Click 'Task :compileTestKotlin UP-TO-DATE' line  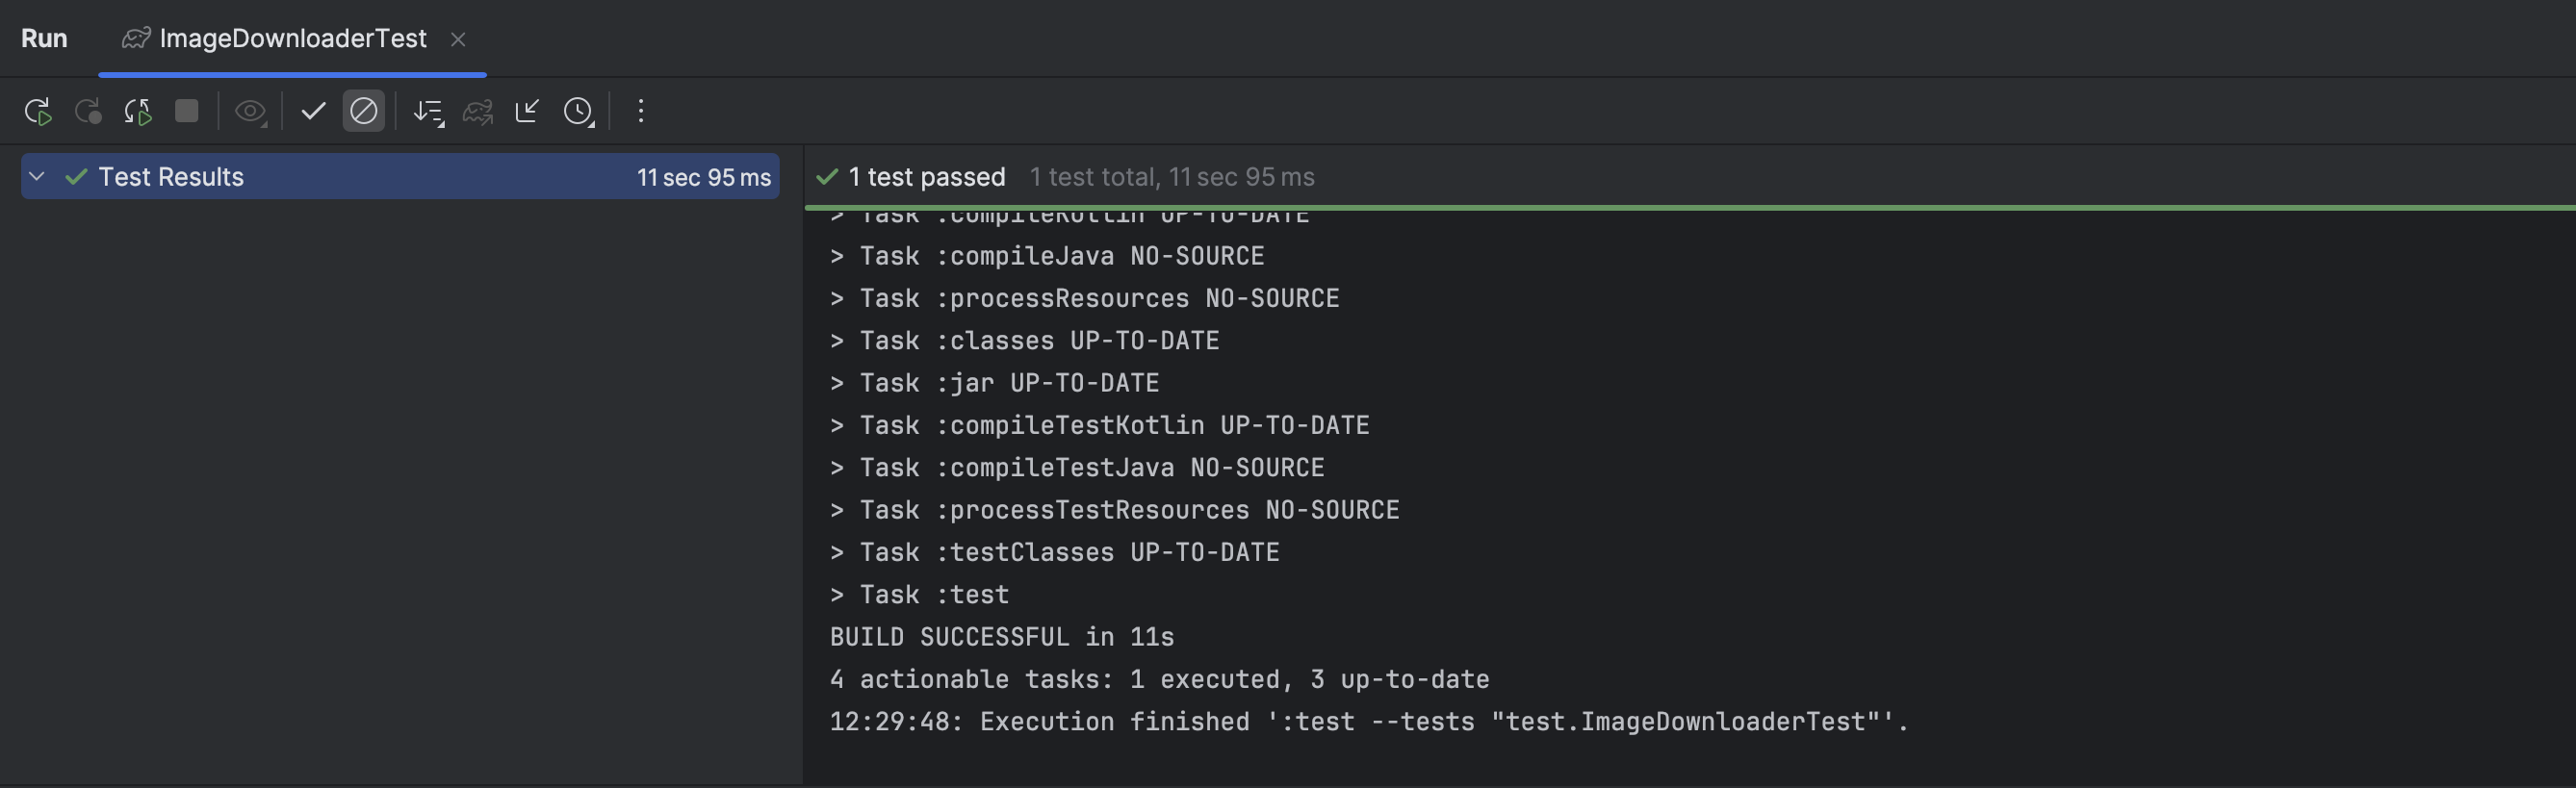pos(1100,425)
